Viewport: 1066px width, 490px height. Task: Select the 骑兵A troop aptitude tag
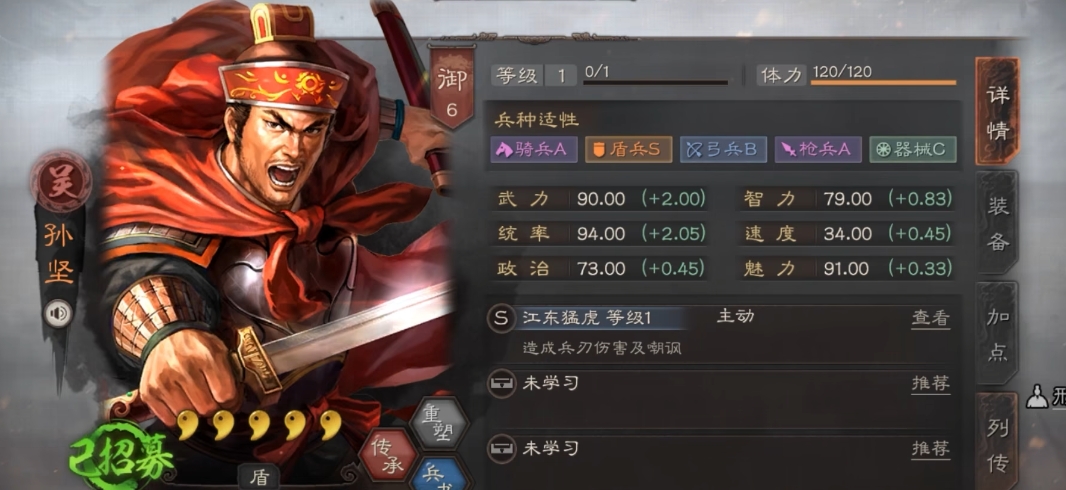coord(534,150)
